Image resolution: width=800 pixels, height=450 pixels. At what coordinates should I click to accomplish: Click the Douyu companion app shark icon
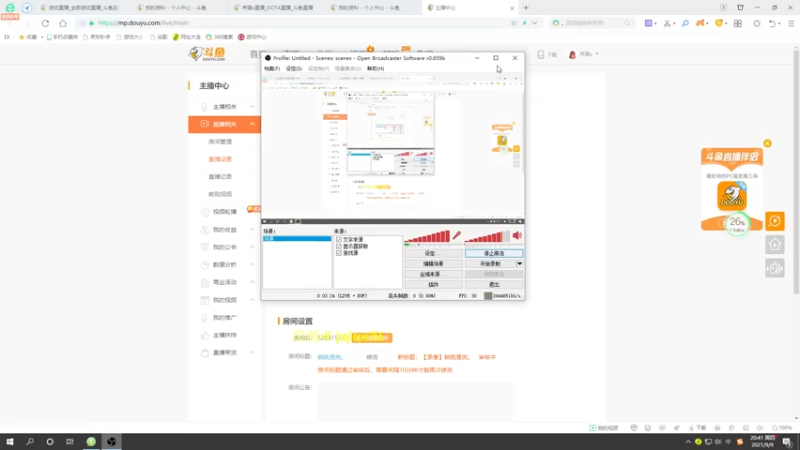[x=732, y=196]
